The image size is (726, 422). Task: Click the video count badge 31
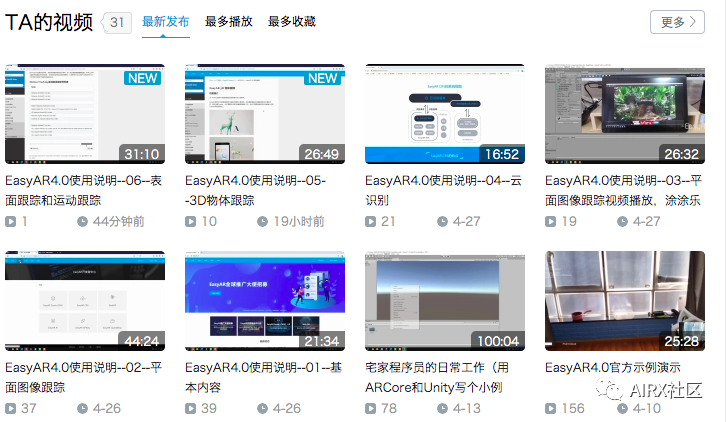click(117, 22)
